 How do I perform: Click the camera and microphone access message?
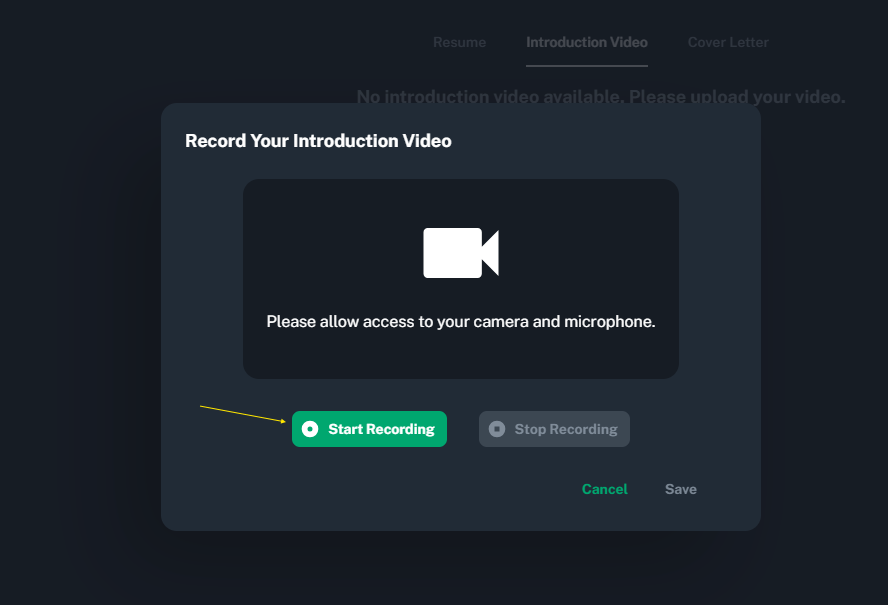461,321
